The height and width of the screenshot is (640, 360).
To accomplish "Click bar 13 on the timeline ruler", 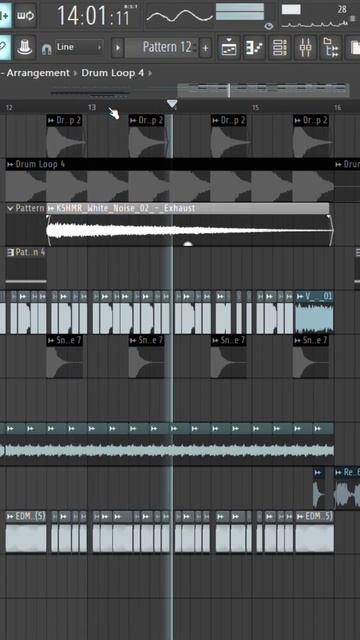I will (x=92, y=108).
